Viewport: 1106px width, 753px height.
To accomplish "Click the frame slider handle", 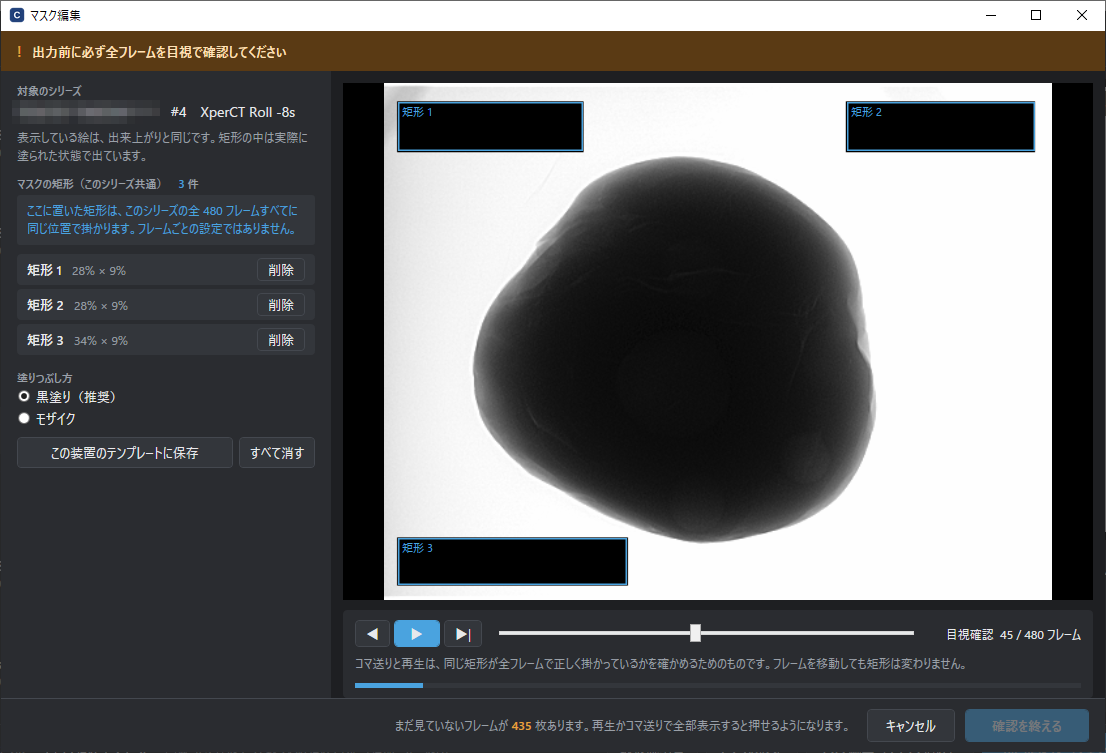I will pos(695,633).
